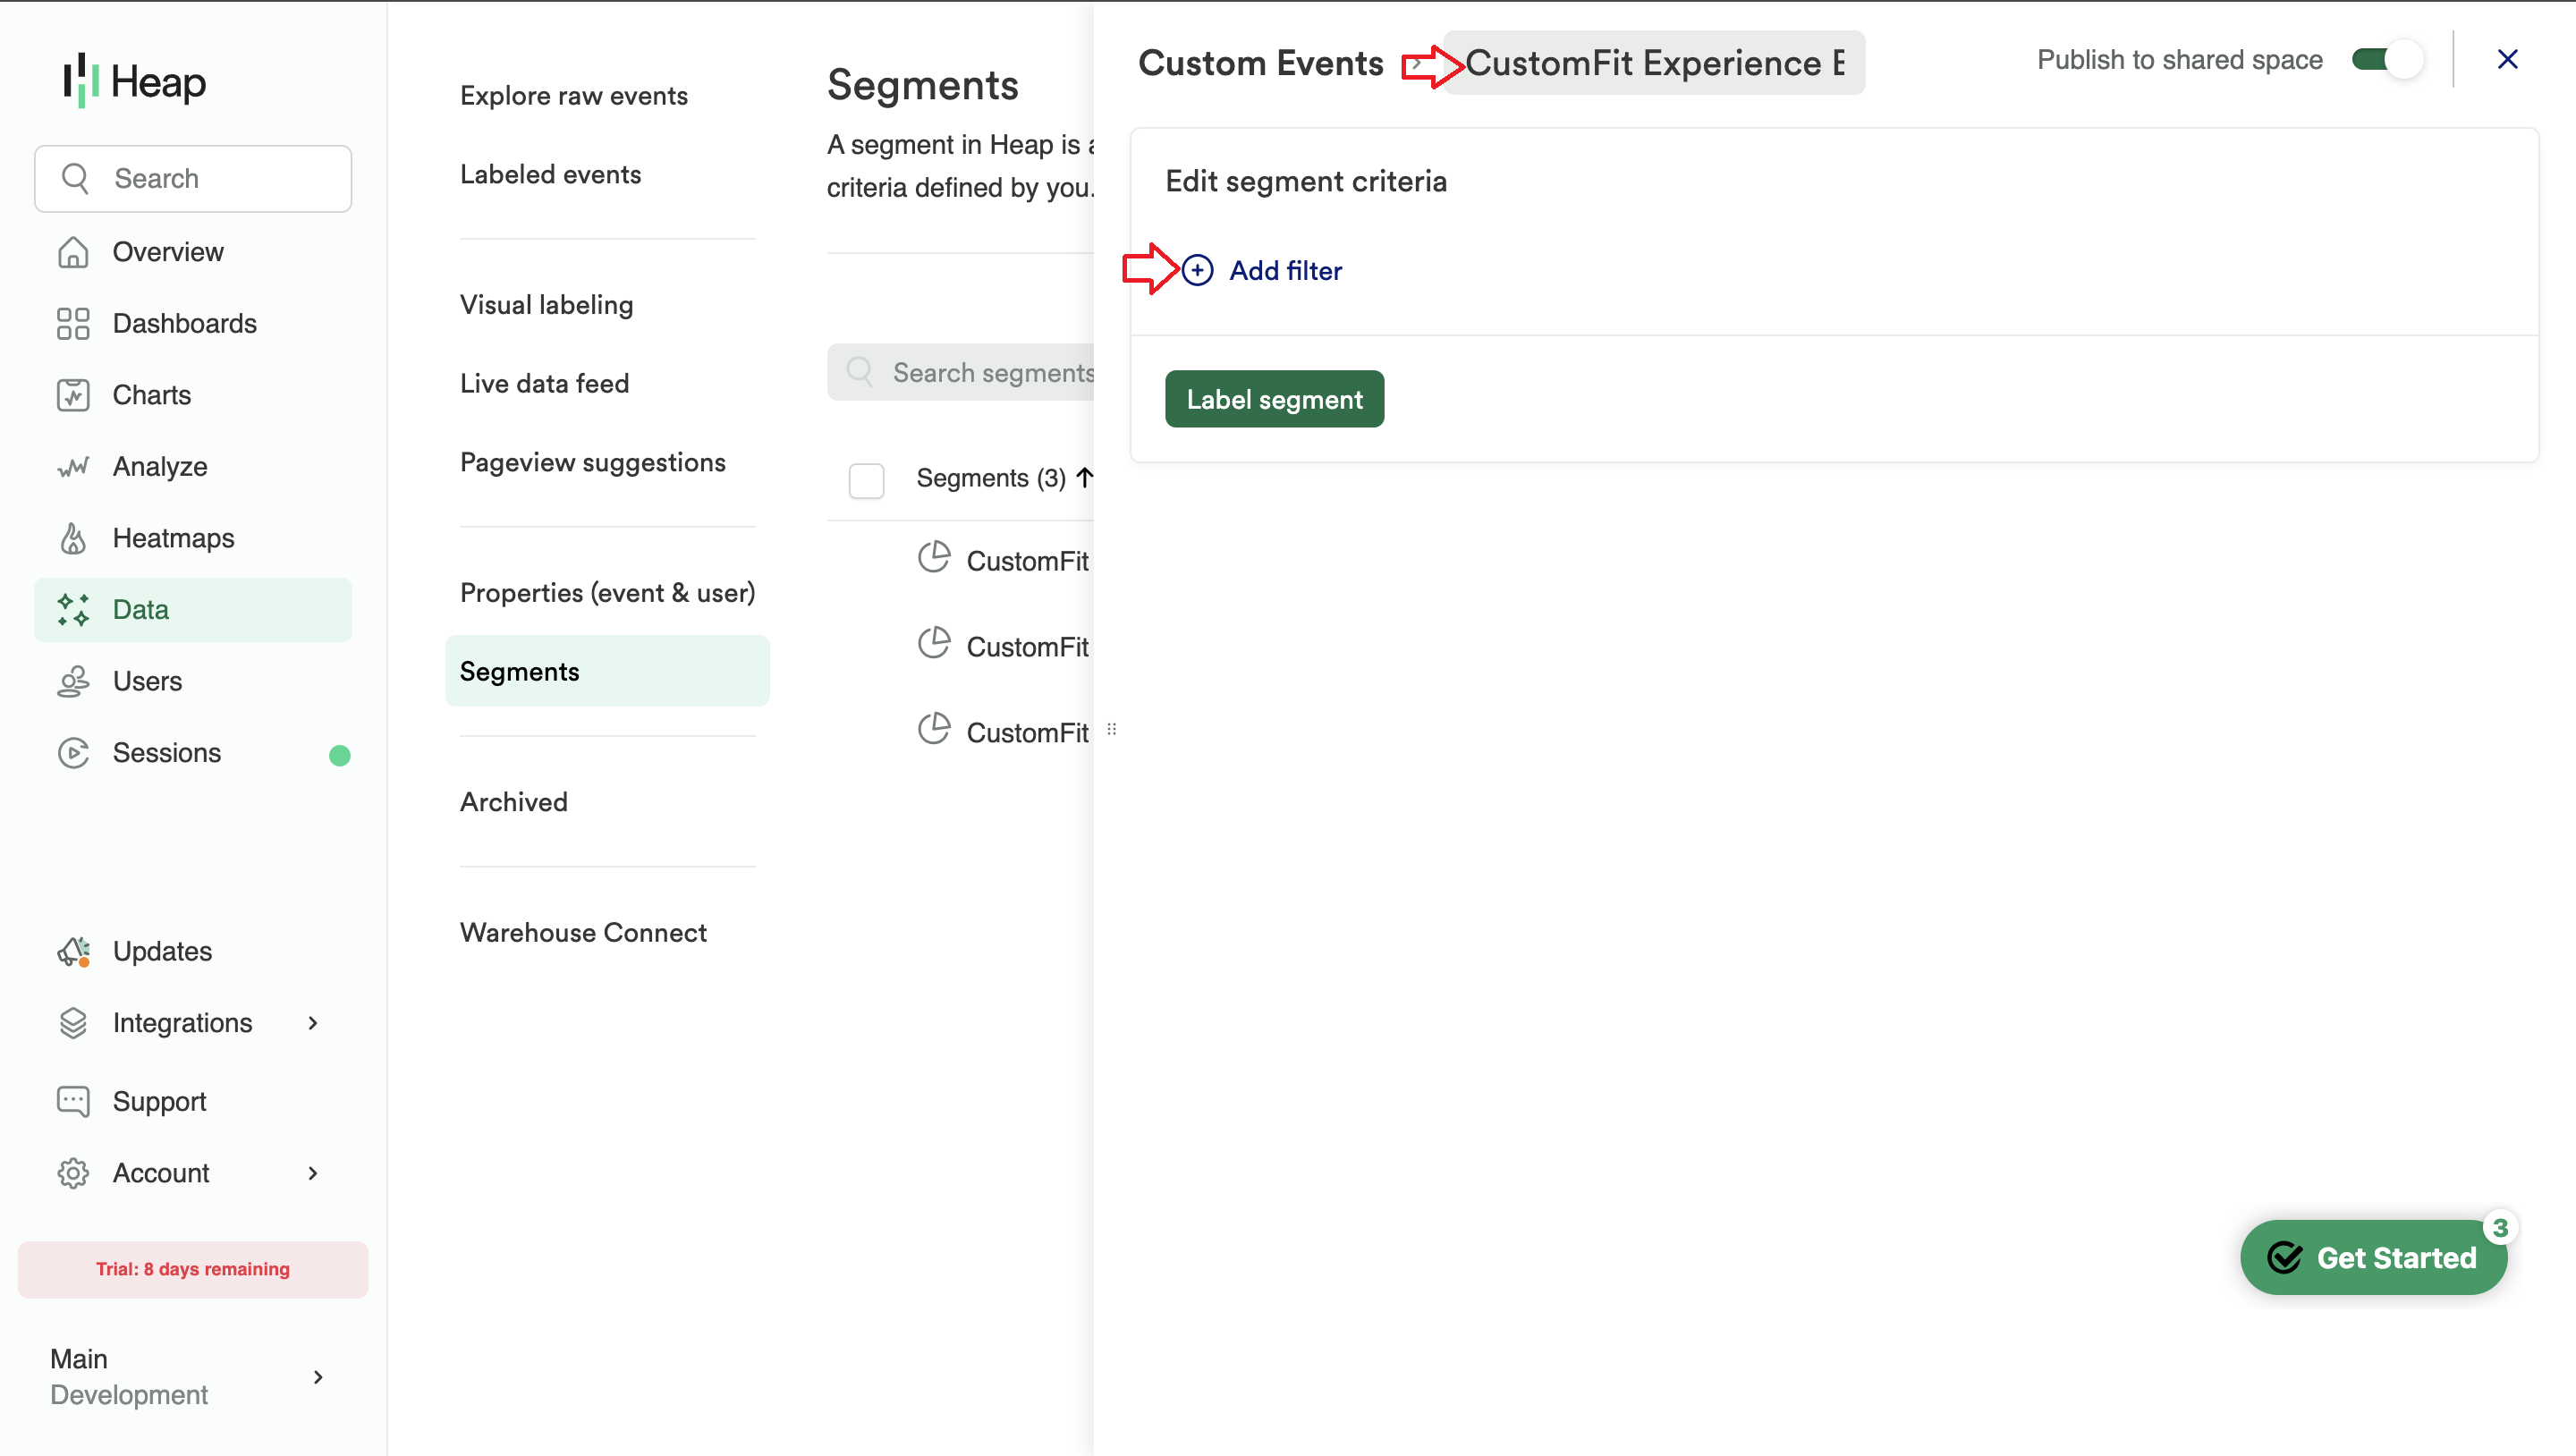Click the Charts sidebar icon

[x=73, y=395]
